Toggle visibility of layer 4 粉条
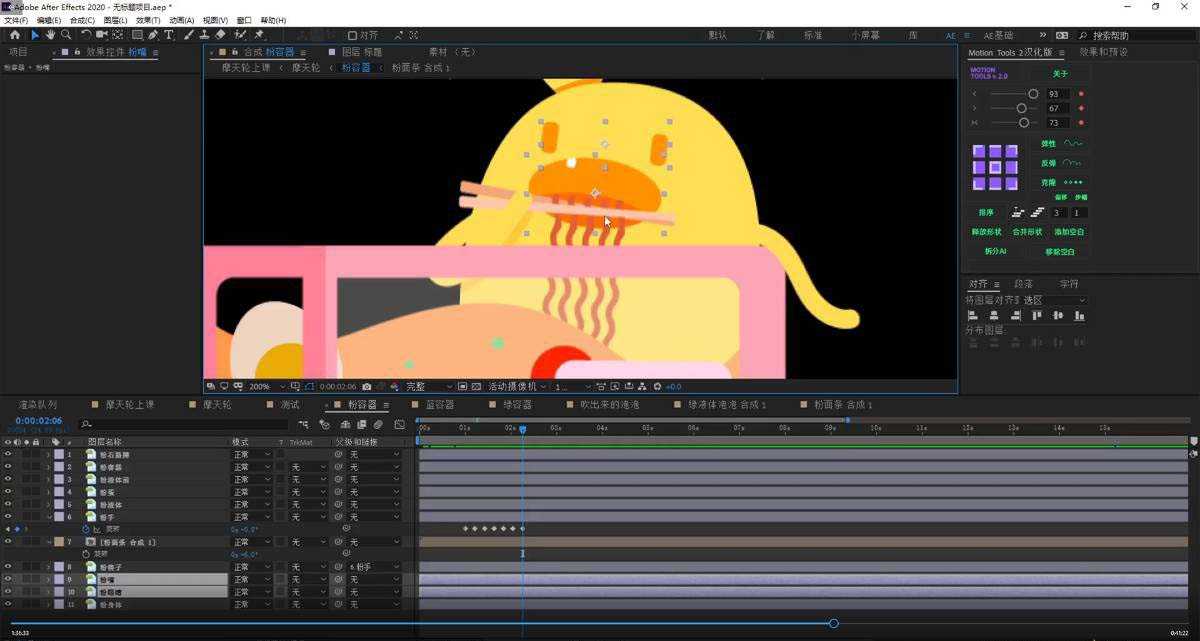This screenshot has width=1200, height=641. point(8,492)
